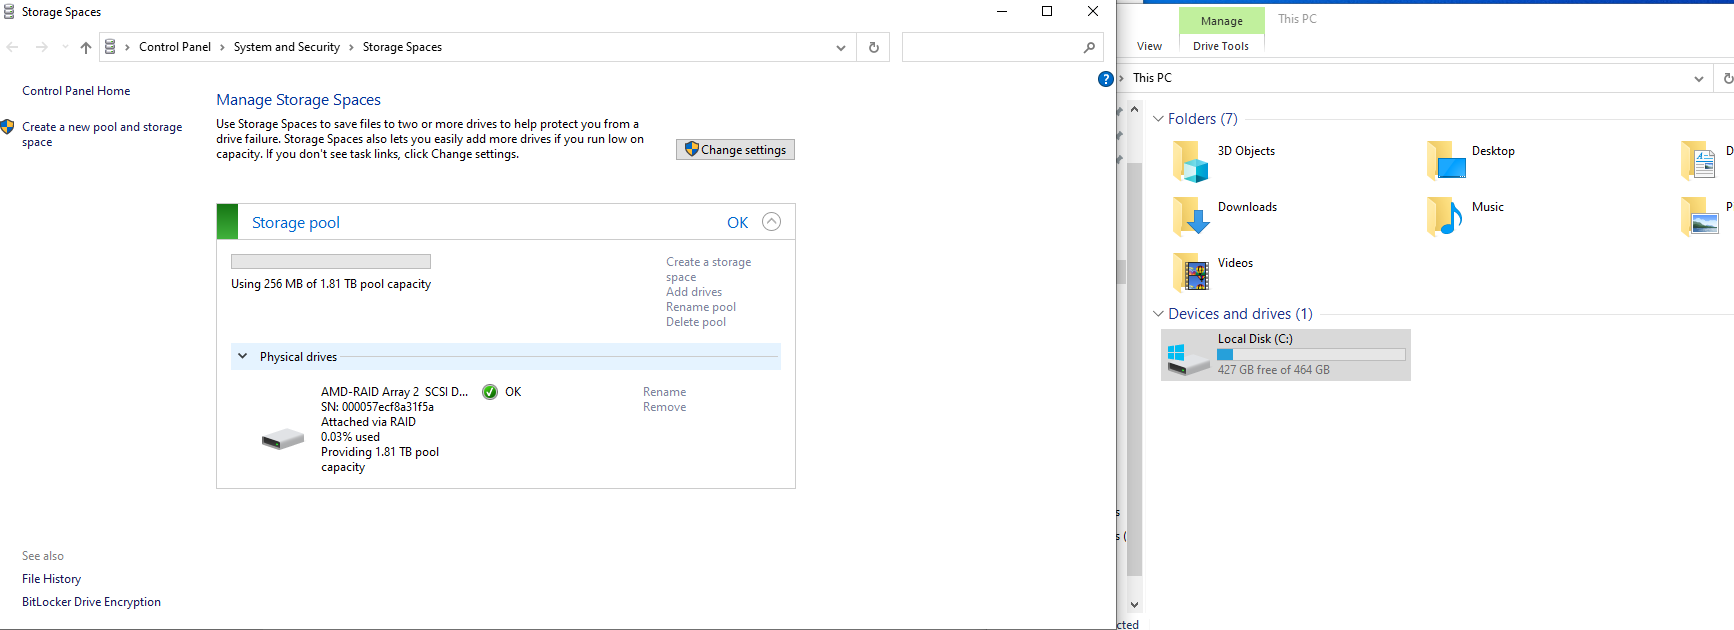Screen dimensions: 1734x630
Task: Click the Explorer navigation pane scrollbar
Action: (x=1134, y=370)
